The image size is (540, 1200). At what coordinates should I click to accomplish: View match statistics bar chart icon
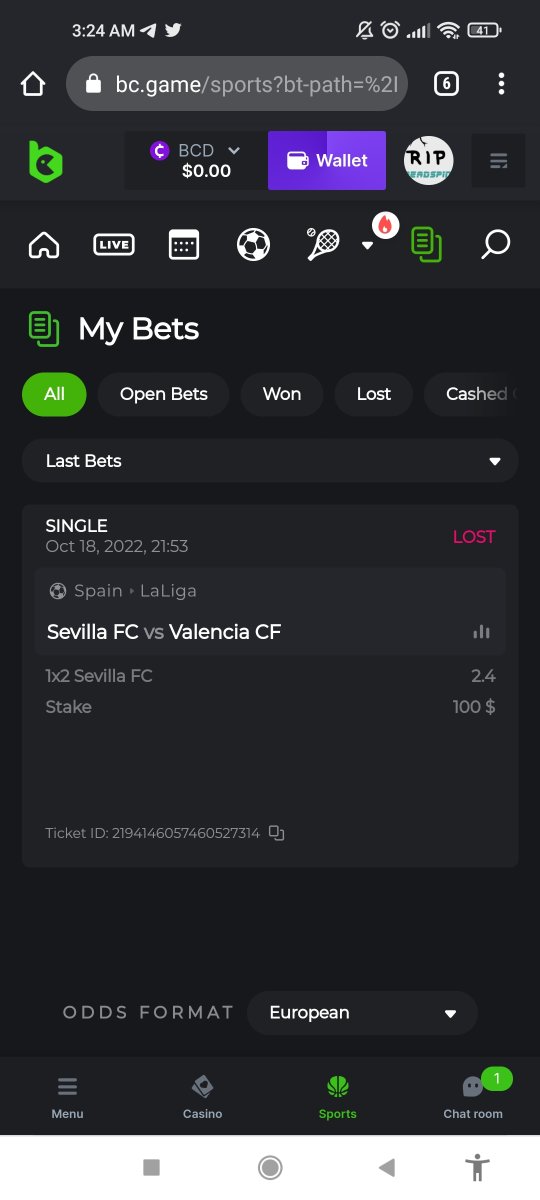(x=482, y=632)
